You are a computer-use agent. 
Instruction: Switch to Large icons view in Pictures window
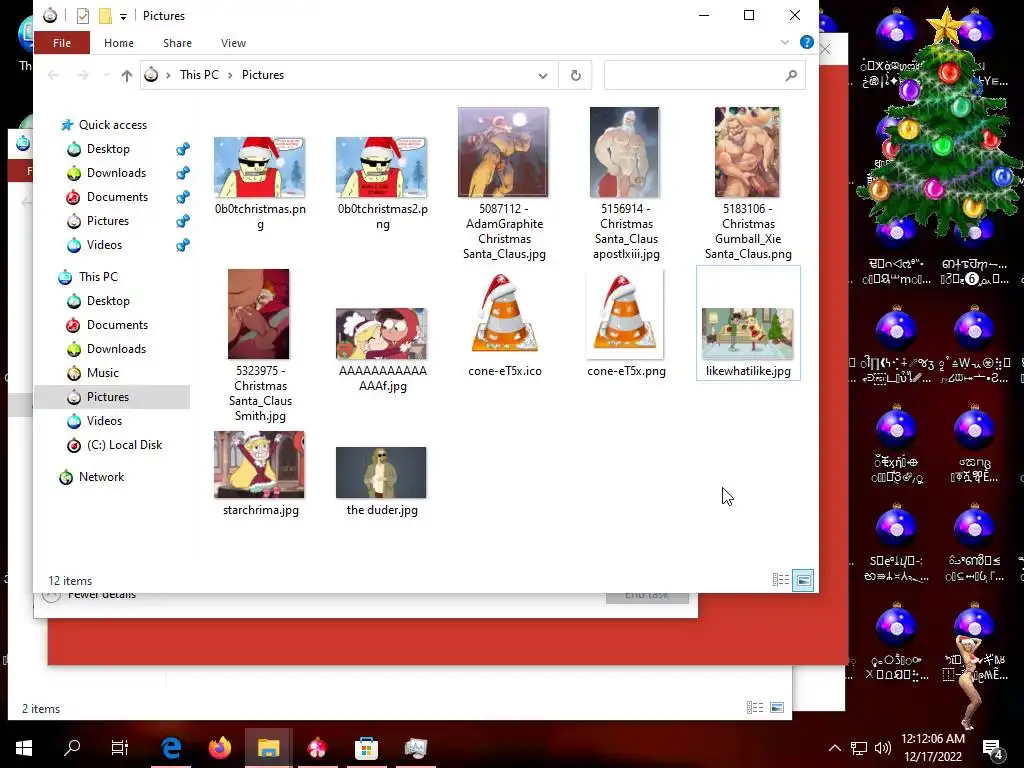coord(803,580)
